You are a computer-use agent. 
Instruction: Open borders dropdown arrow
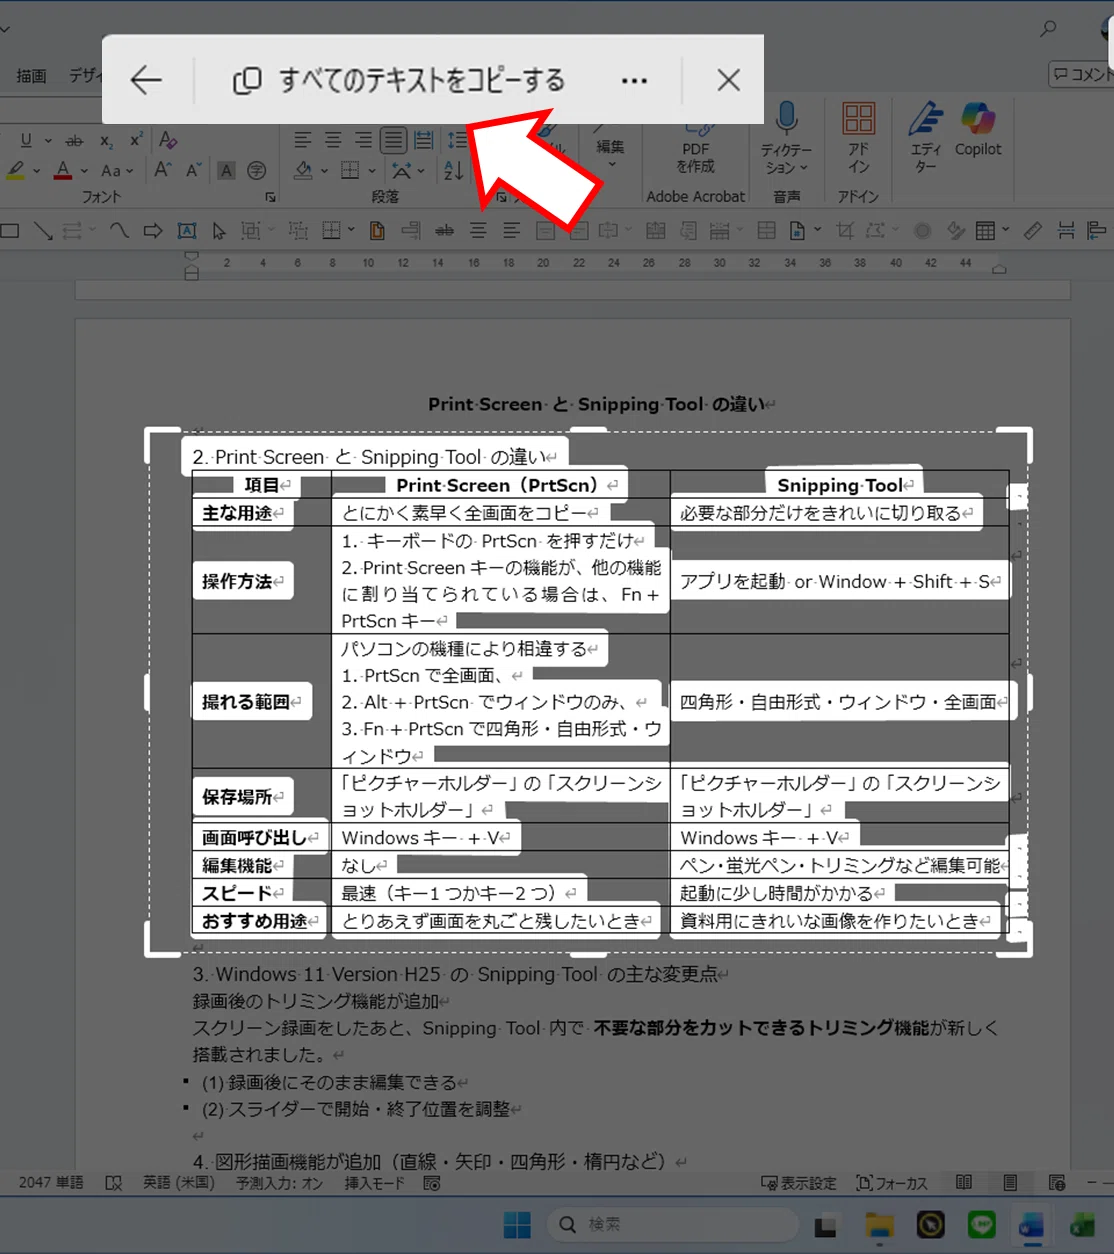pos(372,171)
